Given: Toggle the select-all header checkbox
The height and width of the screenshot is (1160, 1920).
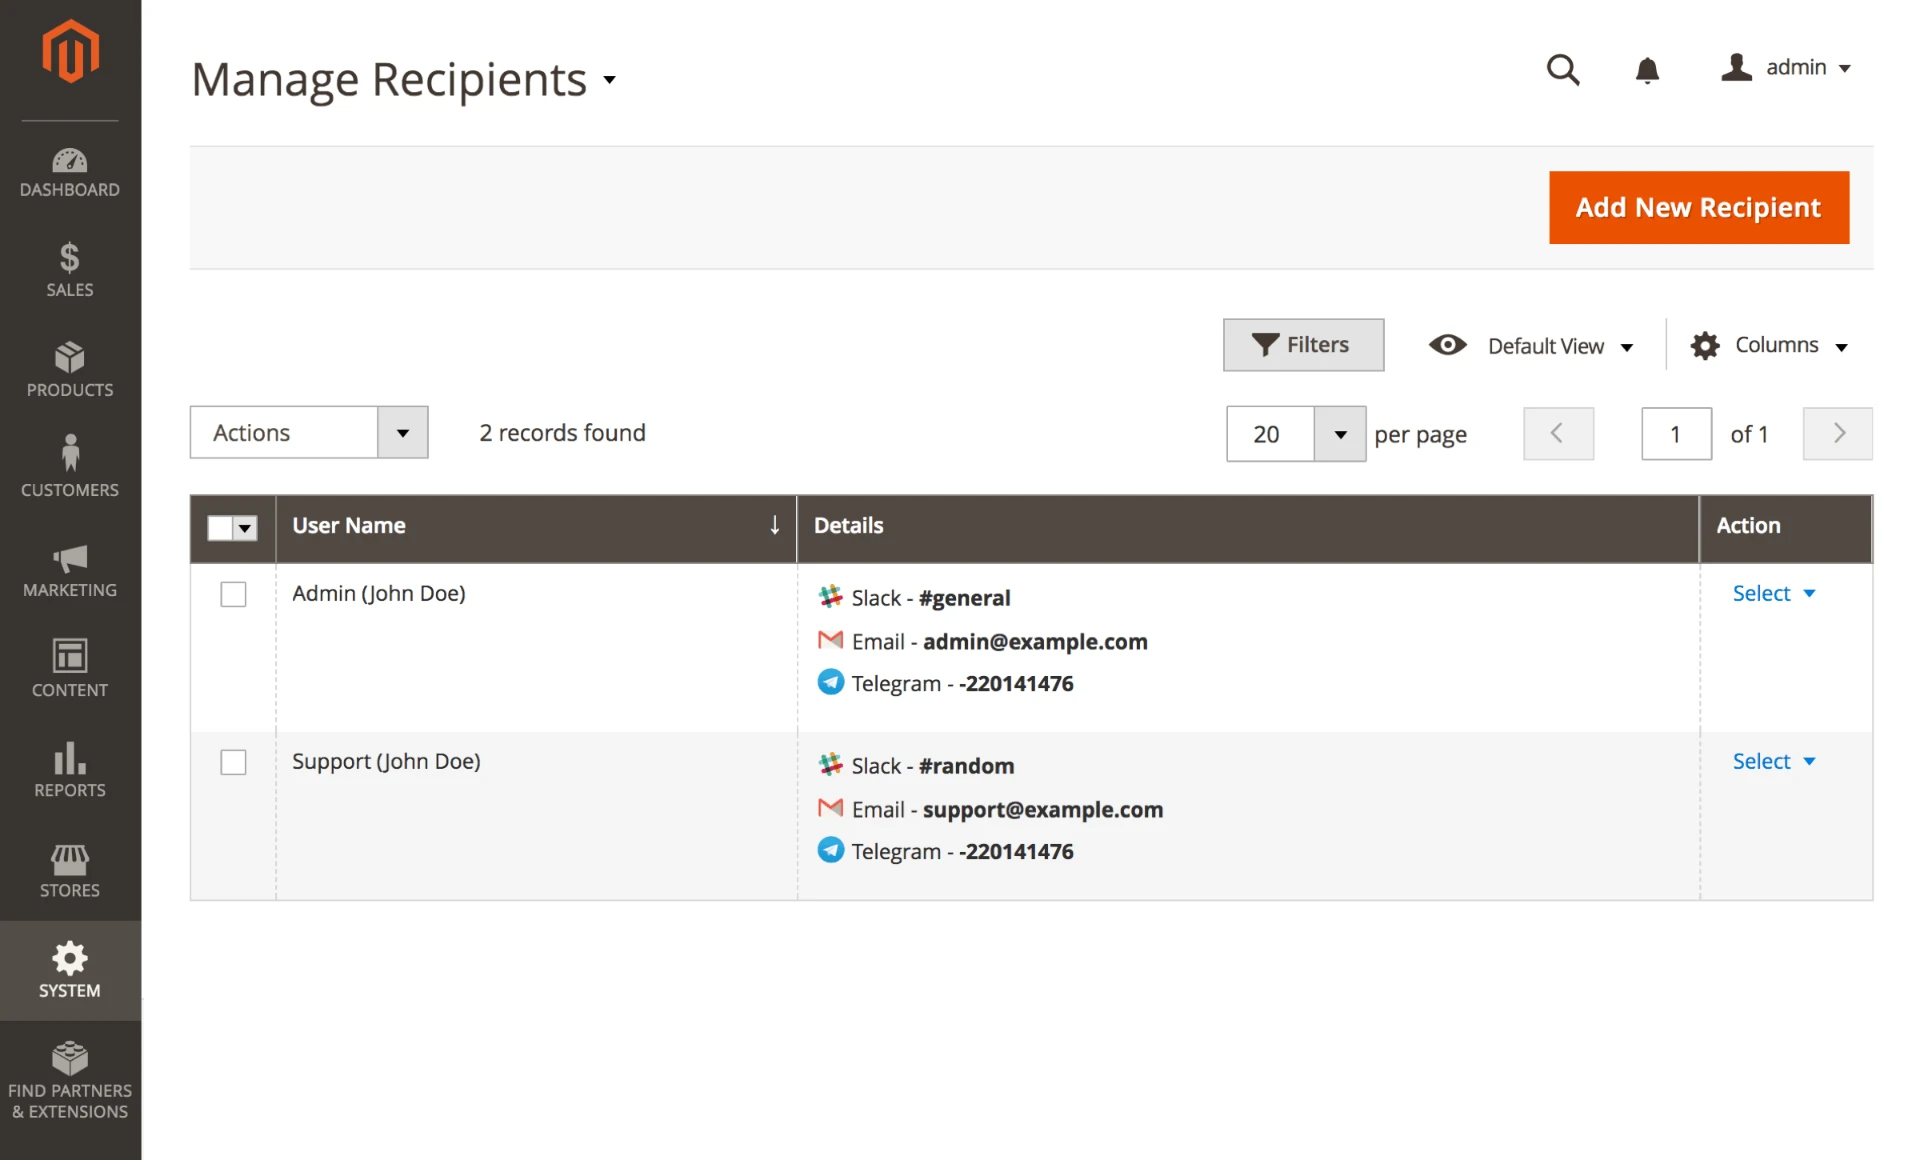Looking at the screenshot, I should [221, 527].
